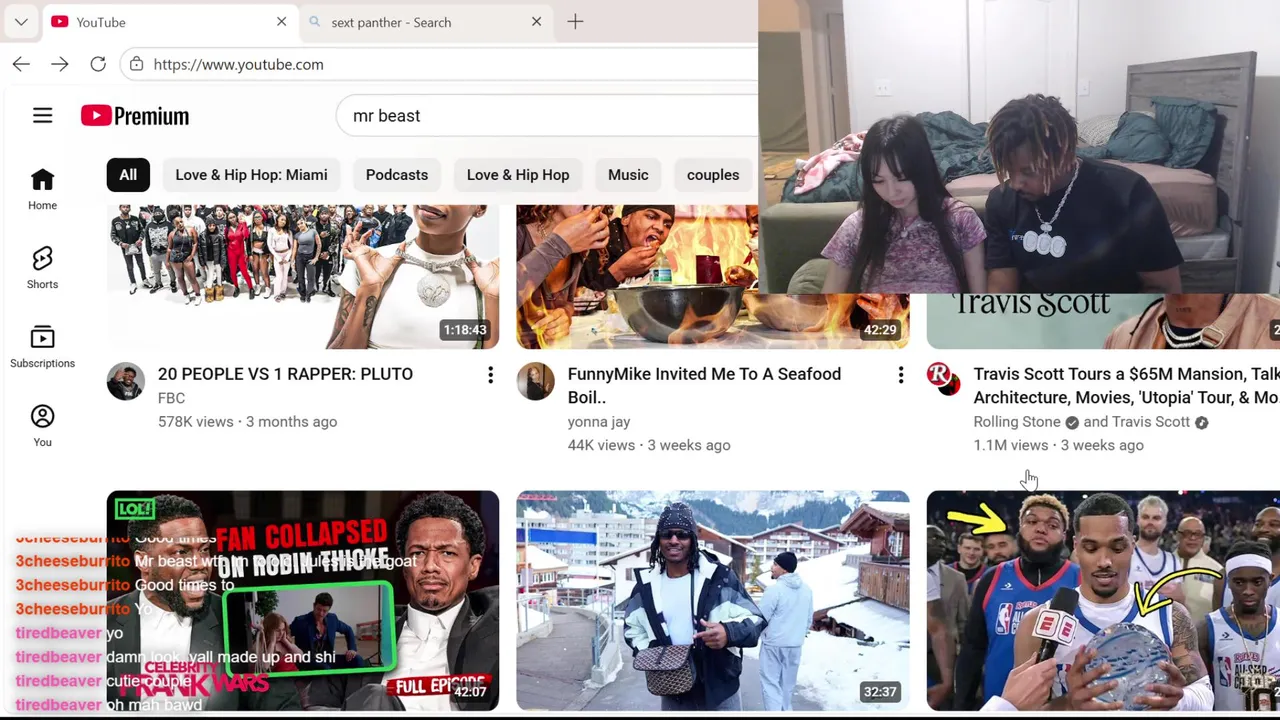Open Travis Scott Tours a $65M Mansion title
This screenshot has width=1280, height=720.
[x=1126, y=385]
